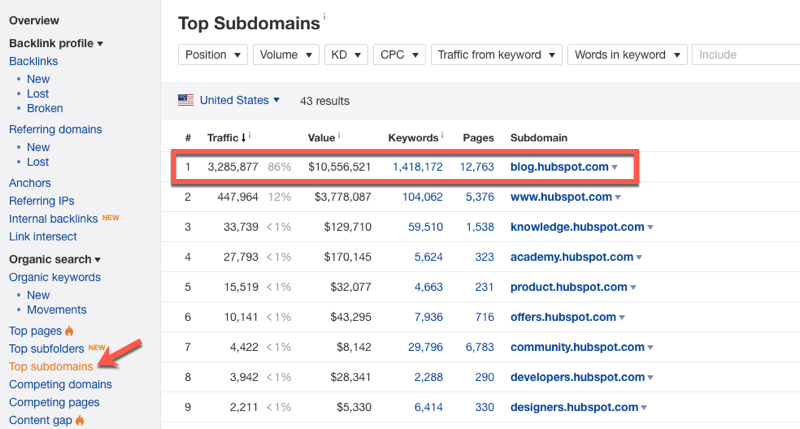Open Backlinks report in sidebar

pos(33,61)
